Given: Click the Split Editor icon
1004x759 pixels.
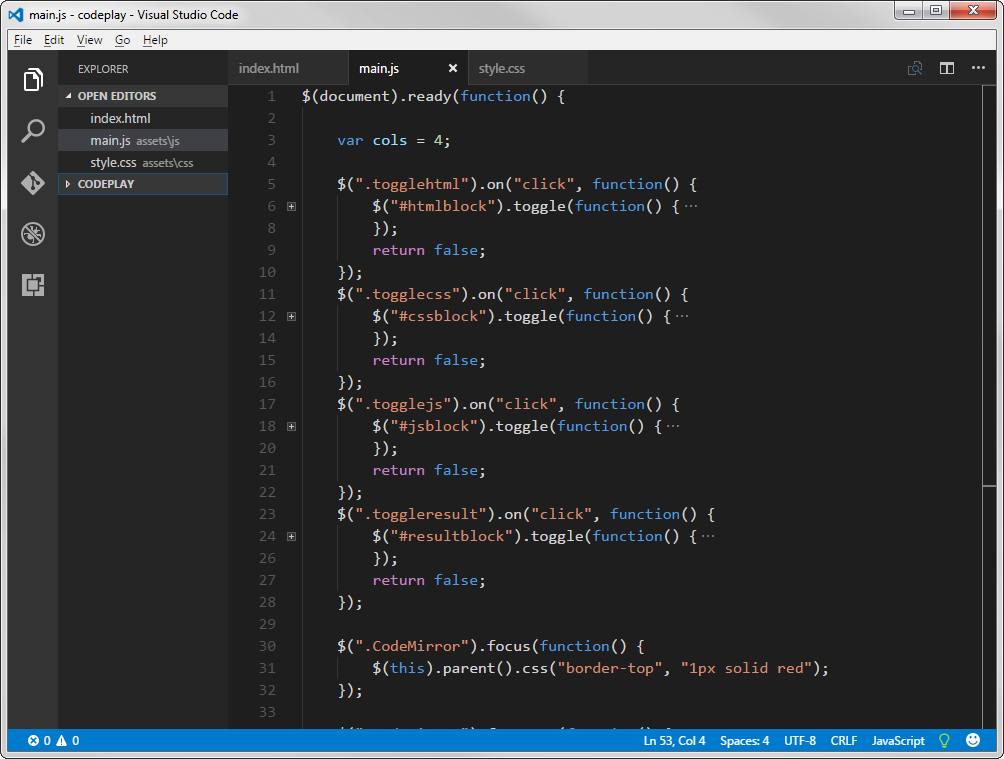Looking at the screenshot, I should pos(946,69).
